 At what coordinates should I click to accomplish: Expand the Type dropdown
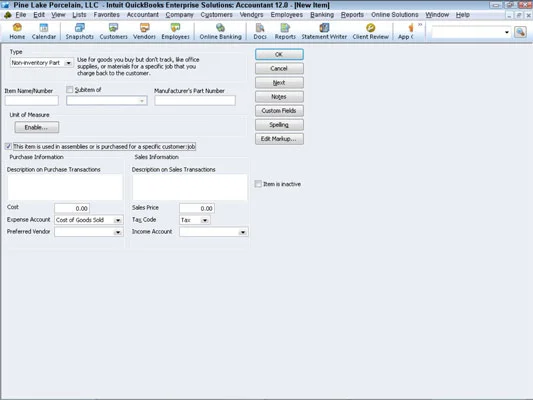click(x=68, y=63)
